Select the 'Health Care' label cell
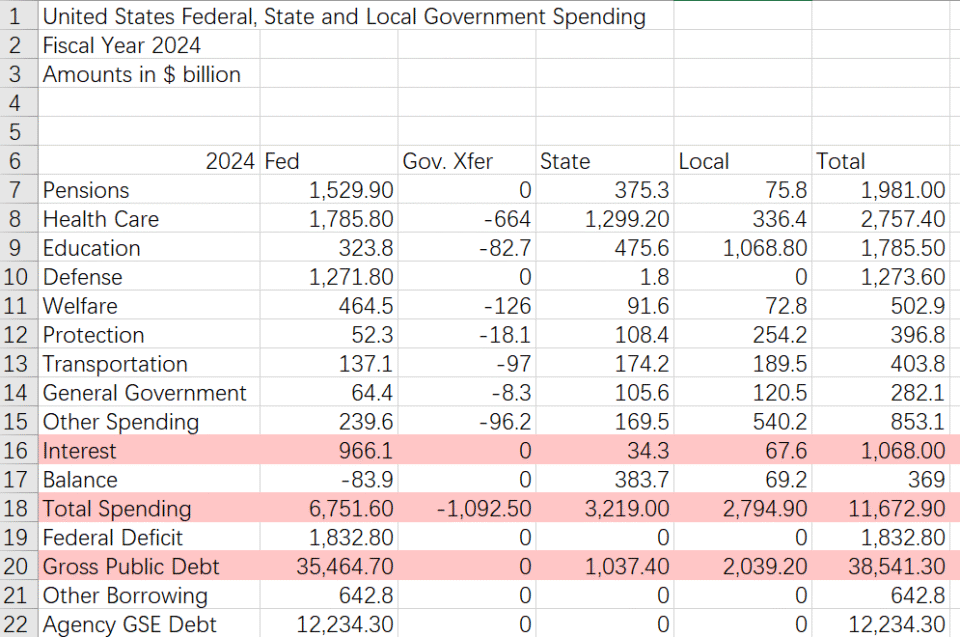This screenshot has width=960, height=637. click(x=149, y=219)
